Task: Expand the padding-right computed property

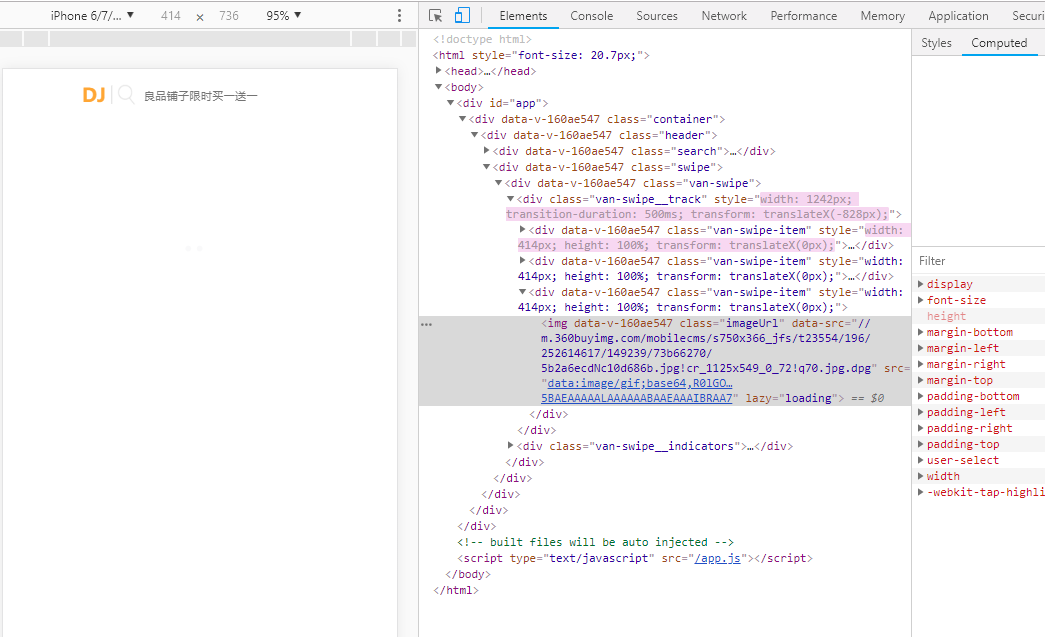Action: pos(920,428)
